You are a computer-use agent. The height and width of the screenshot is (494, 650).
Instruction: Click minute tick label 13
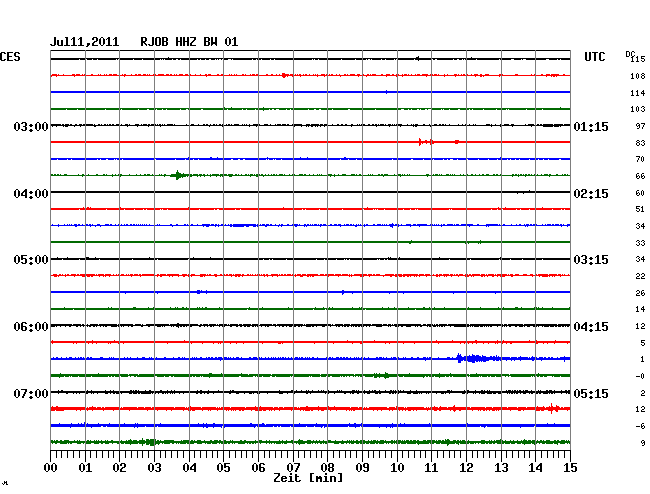(501, 468)
